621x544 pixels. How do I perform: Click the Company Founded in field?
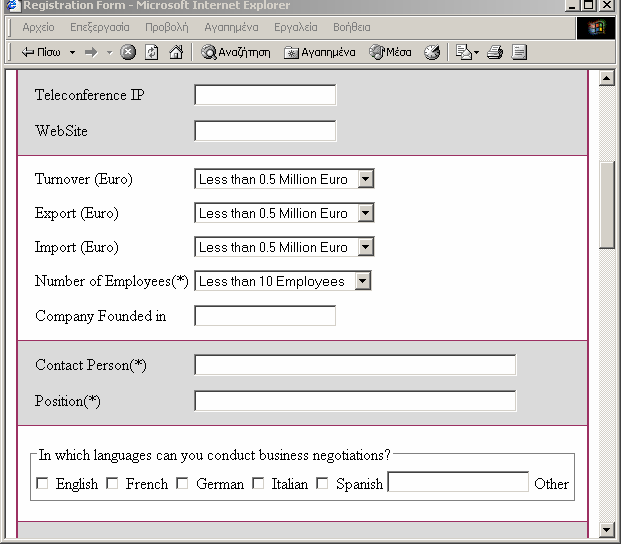[265, 316]
